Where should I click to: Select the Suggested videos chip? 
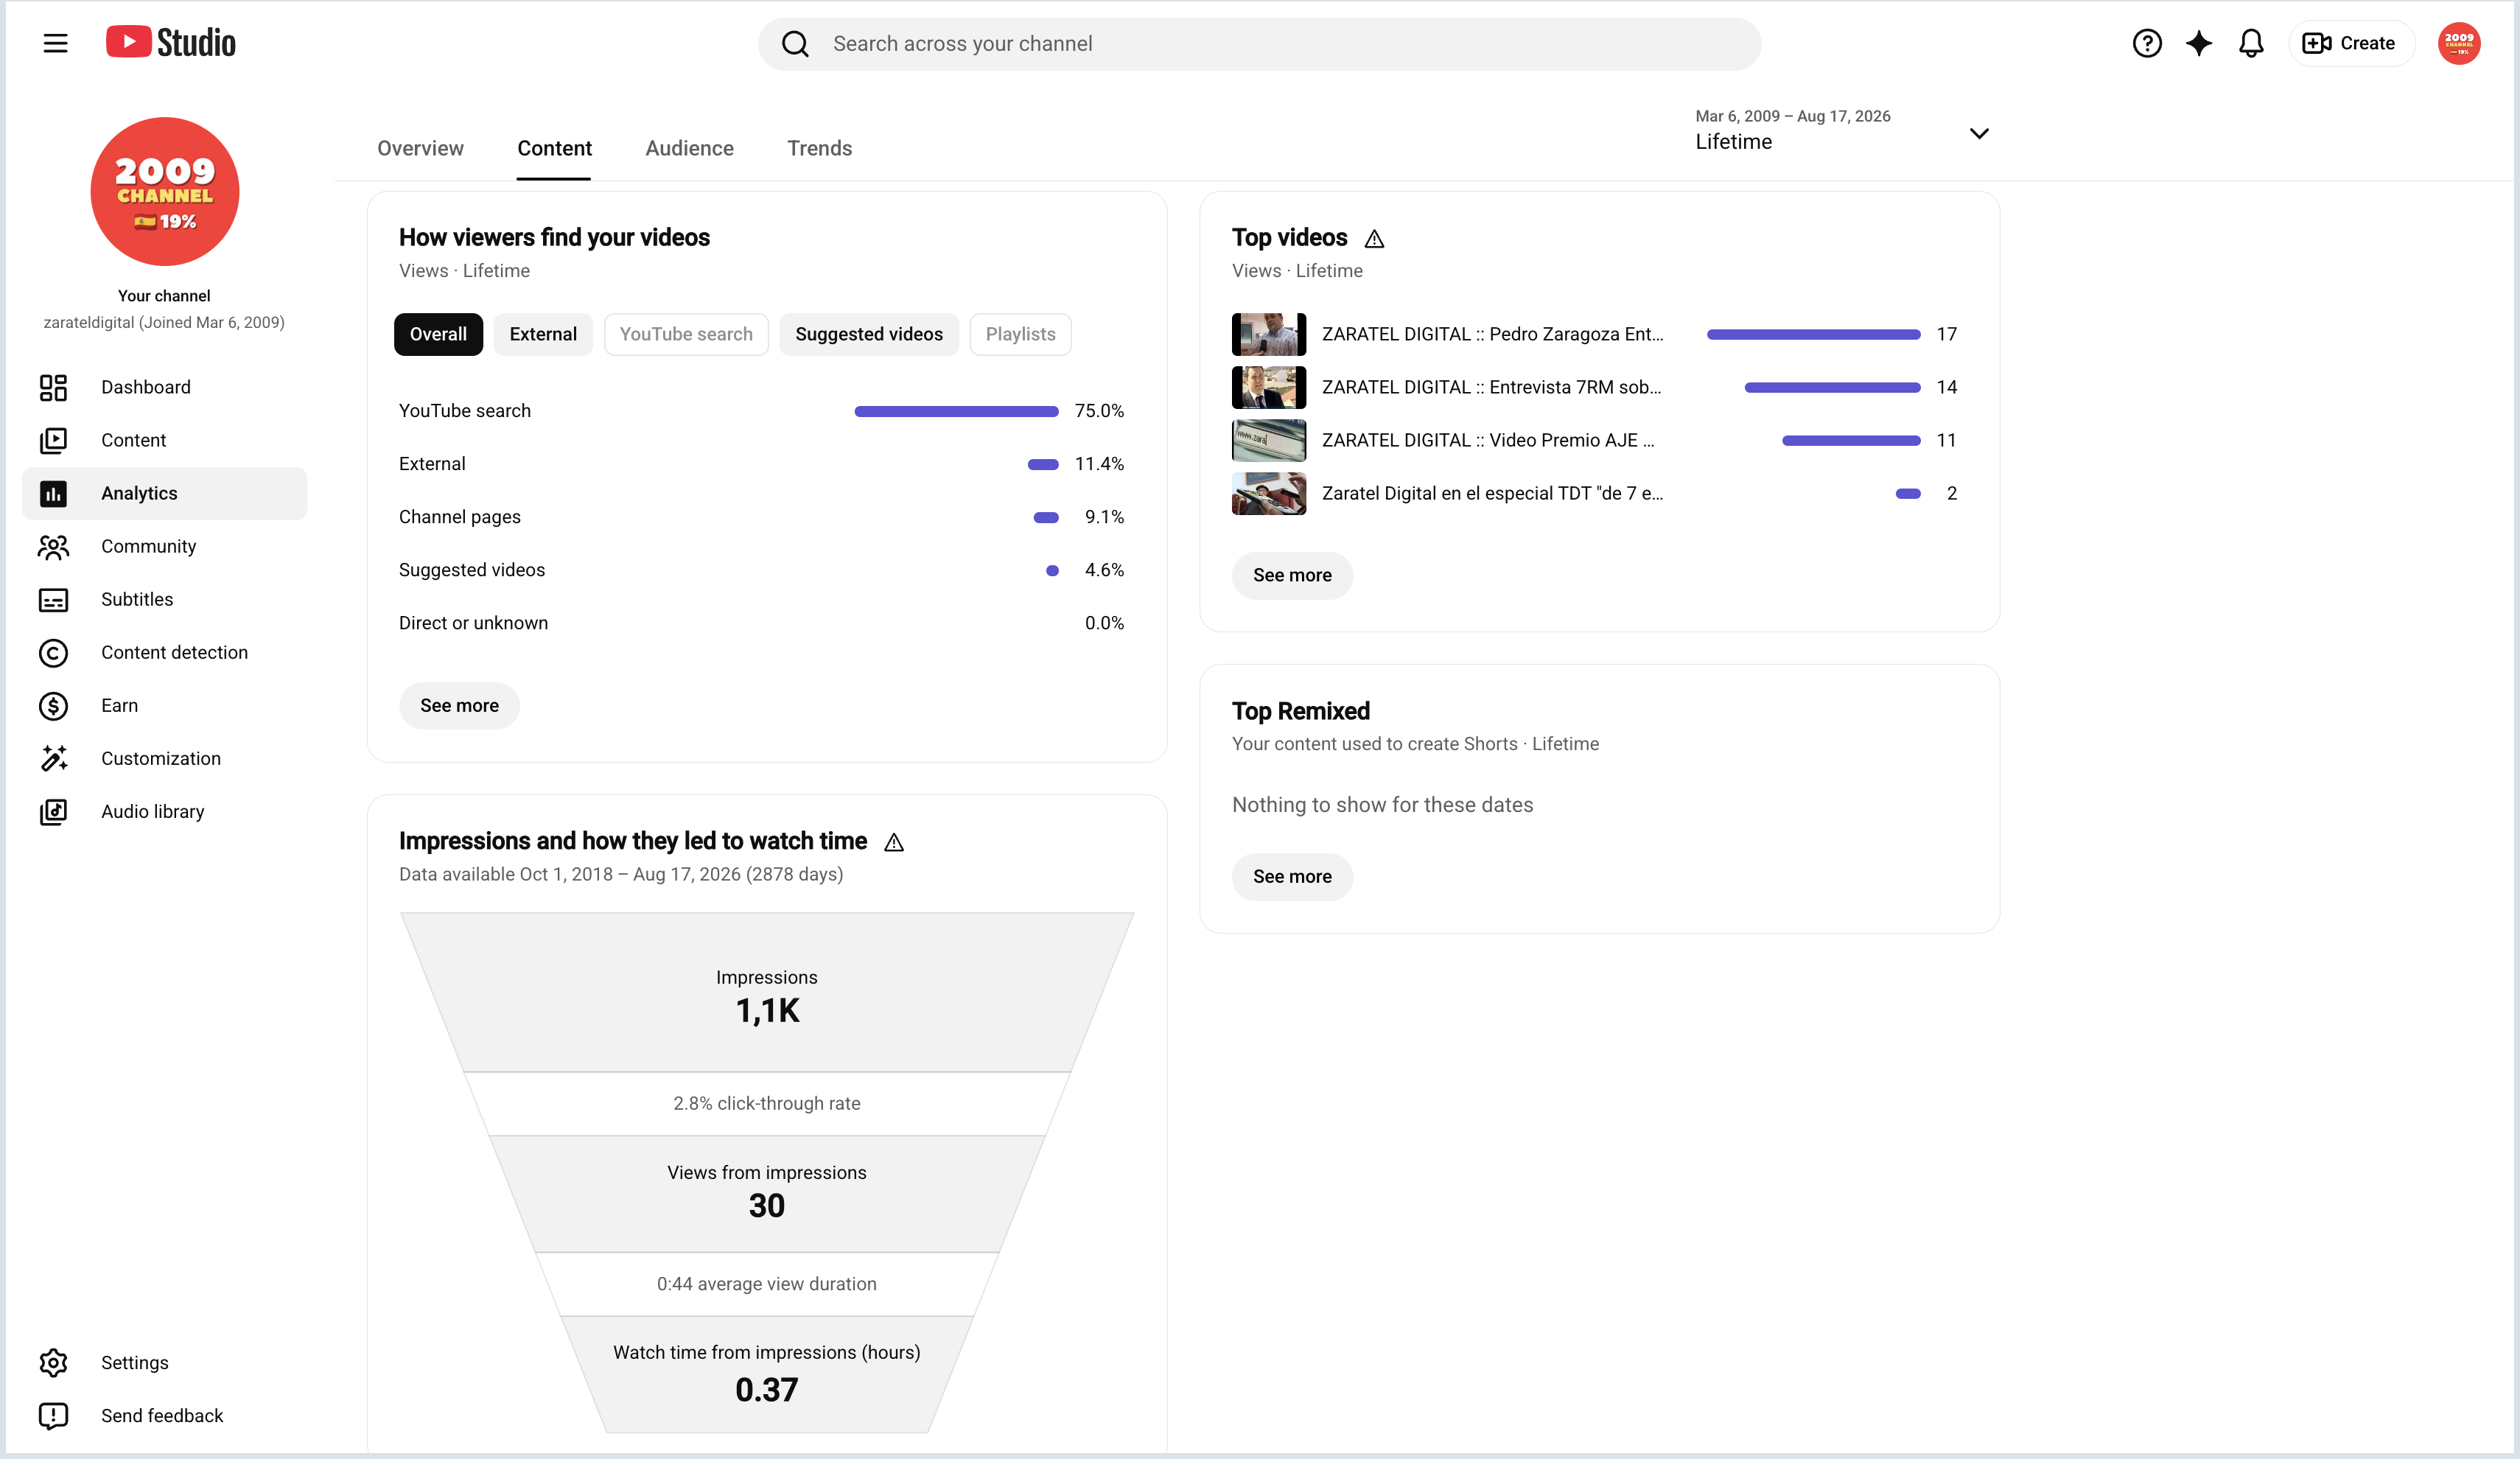click(x=869, y=334)
